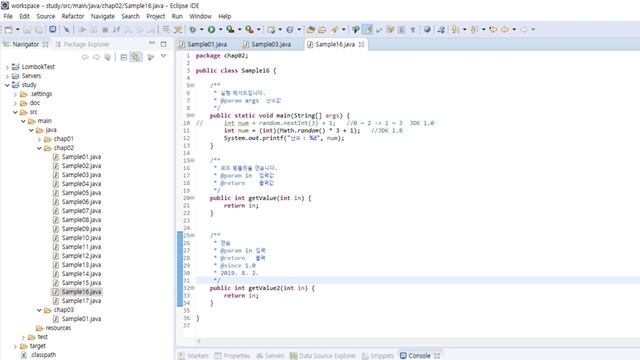Click the Open Task icon
The image size is (640, 360).
tap(322, 29)
